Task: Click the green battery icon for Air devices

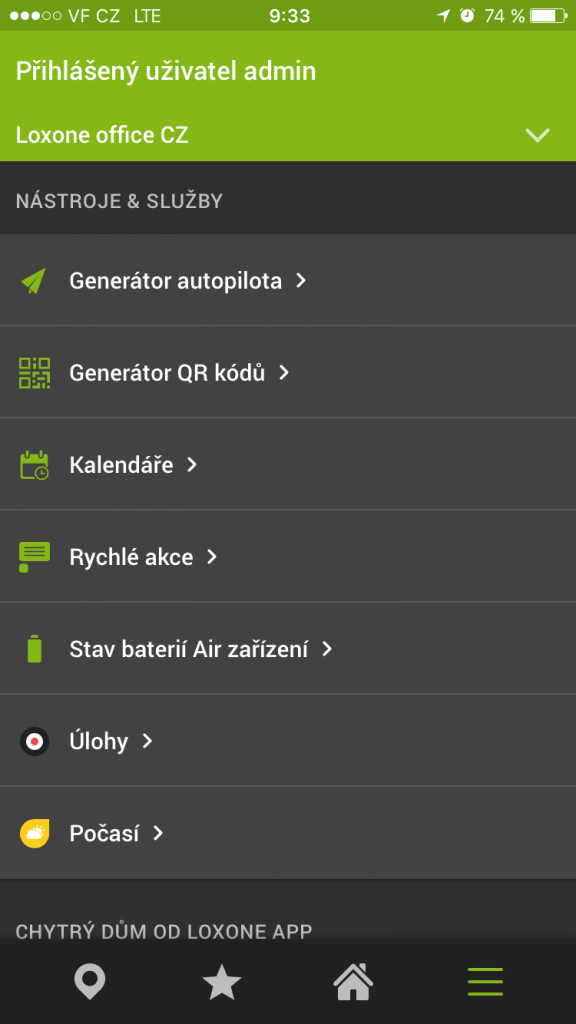Action: point(33,649)
